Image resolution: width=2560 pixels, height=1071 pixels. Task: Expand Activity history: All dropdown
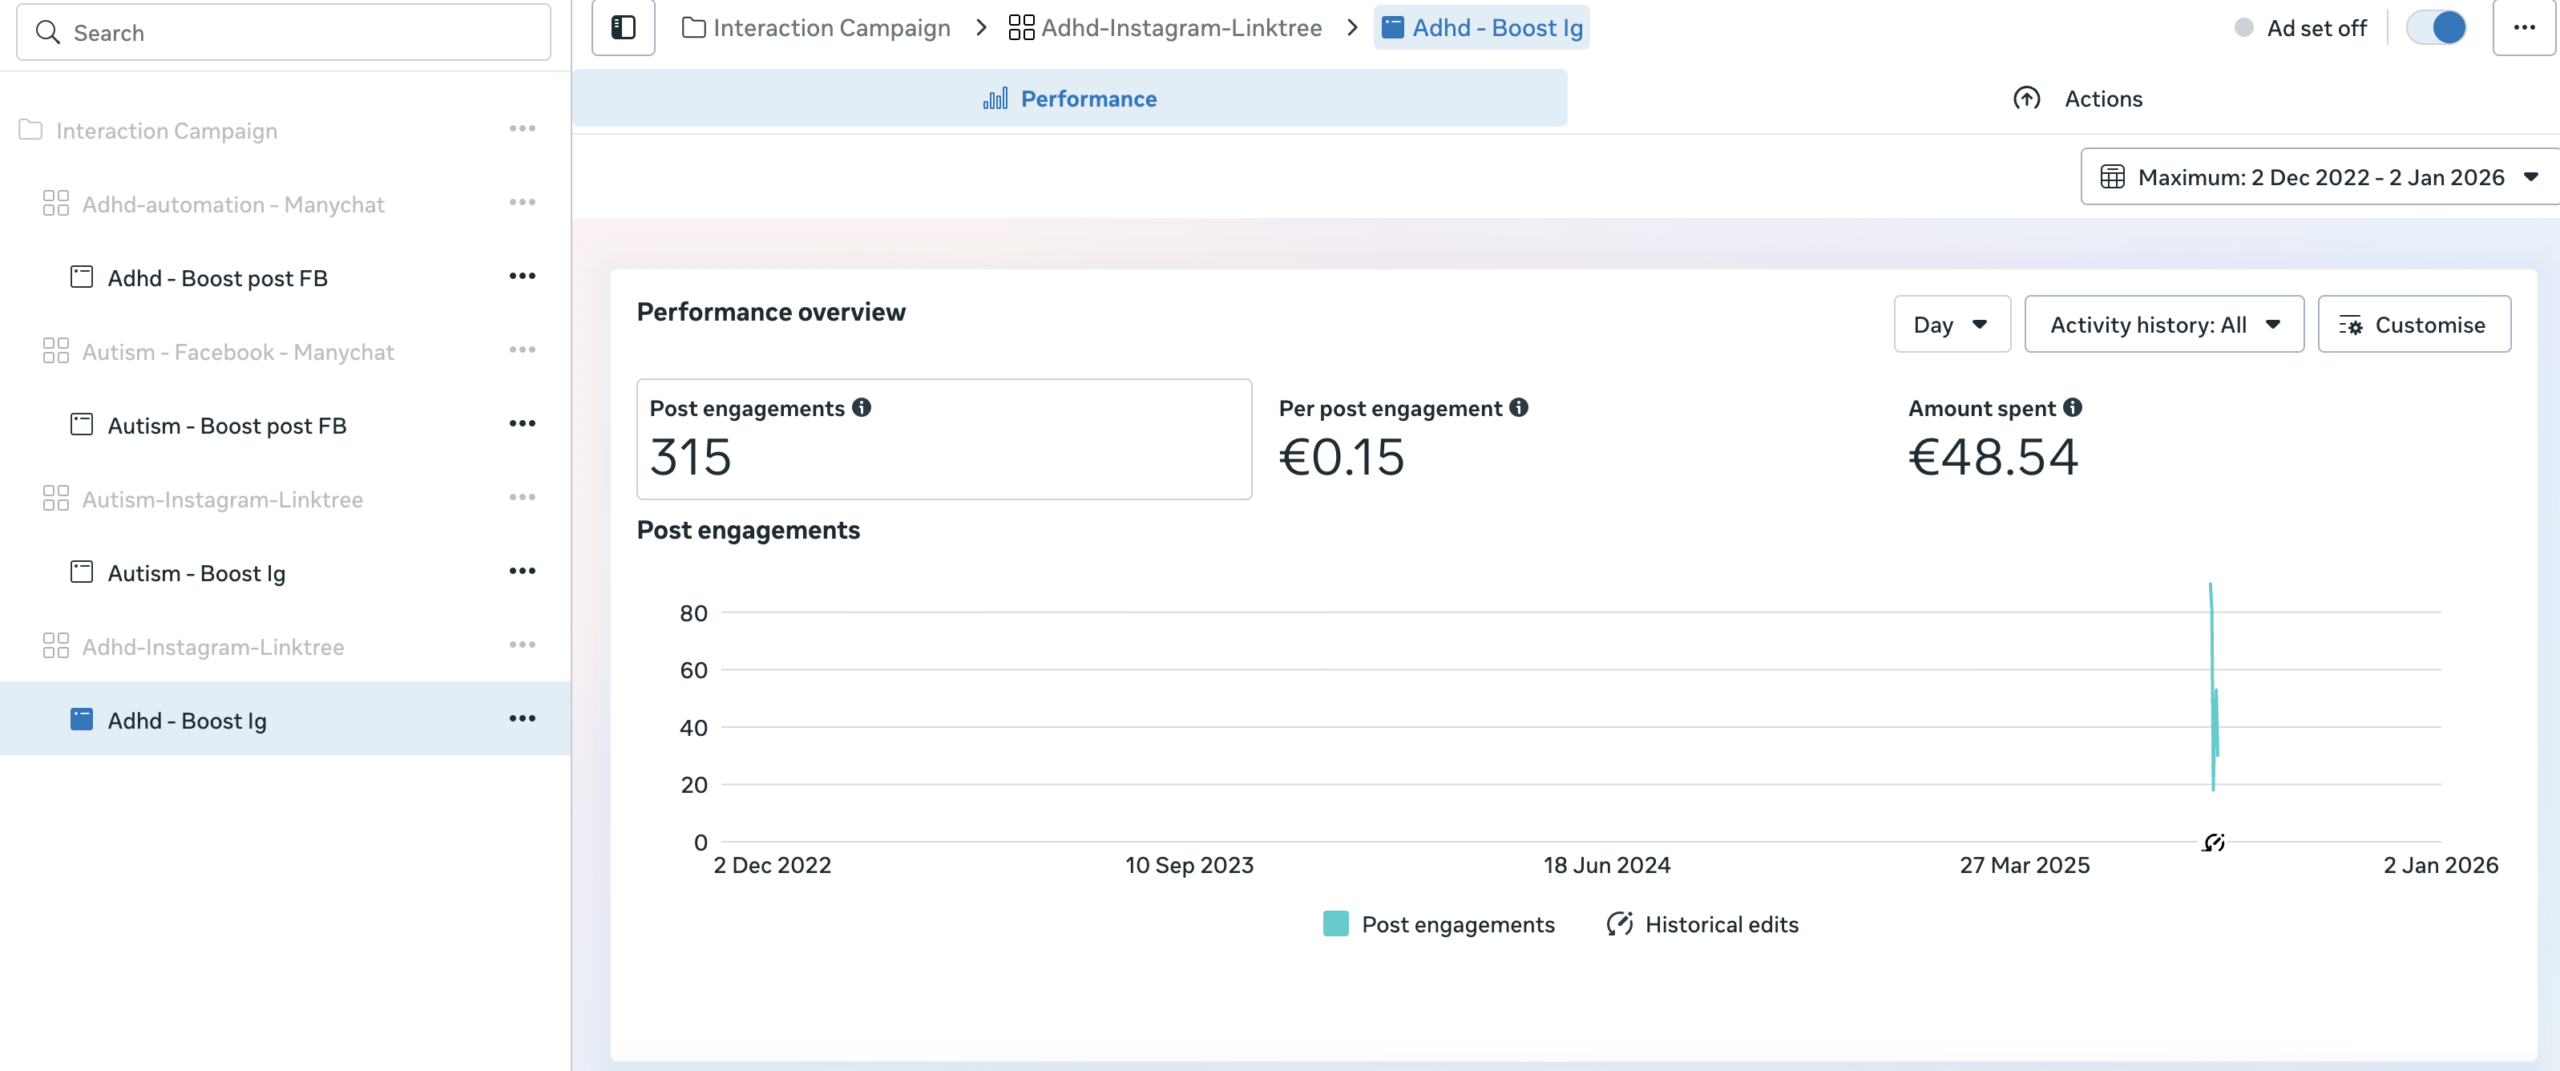[2164, 325]
